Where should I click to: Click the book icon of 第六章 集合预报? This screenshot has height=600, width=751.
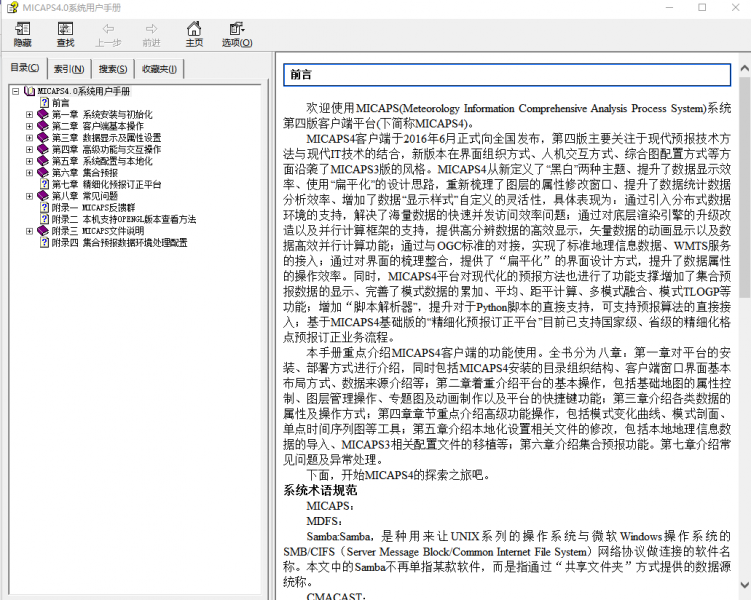tap(43, 173)
